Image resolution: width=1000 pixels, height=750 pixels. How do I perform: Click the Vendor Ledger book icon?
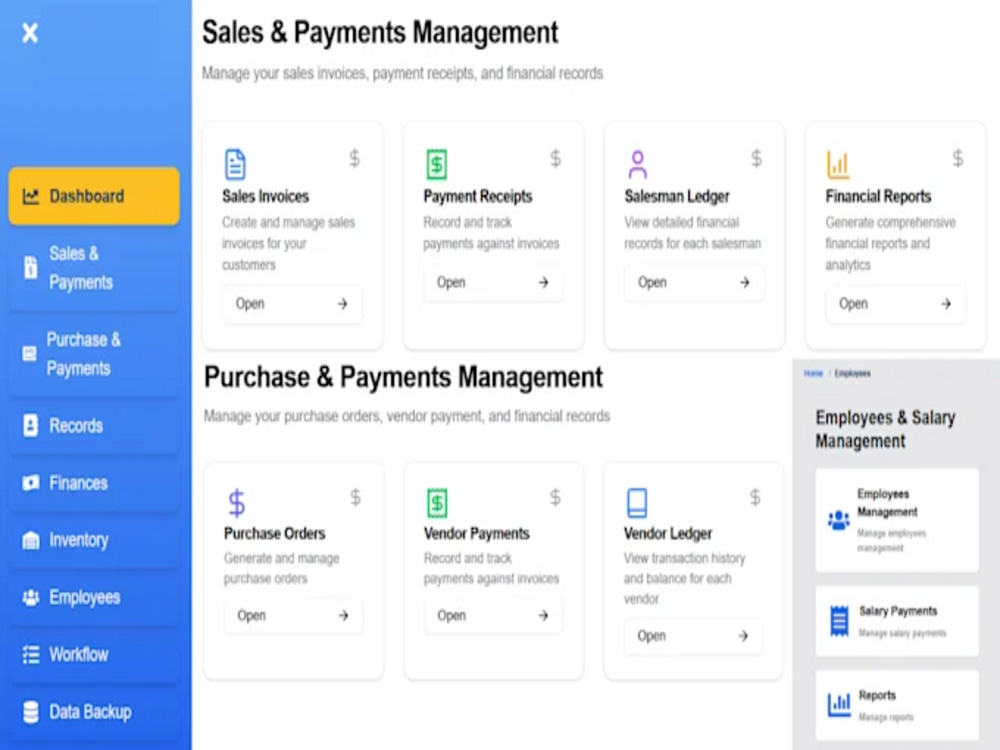pos(637,503)
